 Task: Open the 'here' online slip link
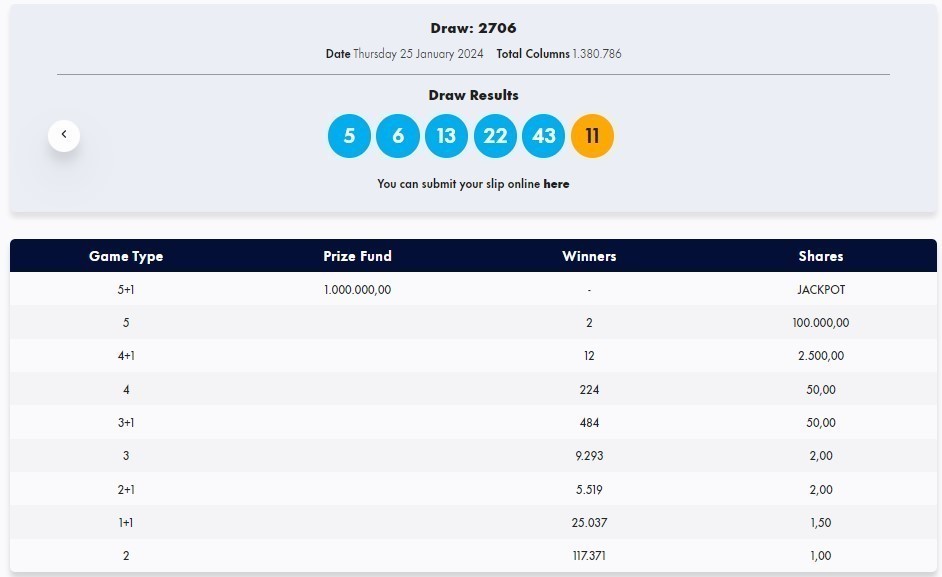point(556,184)
